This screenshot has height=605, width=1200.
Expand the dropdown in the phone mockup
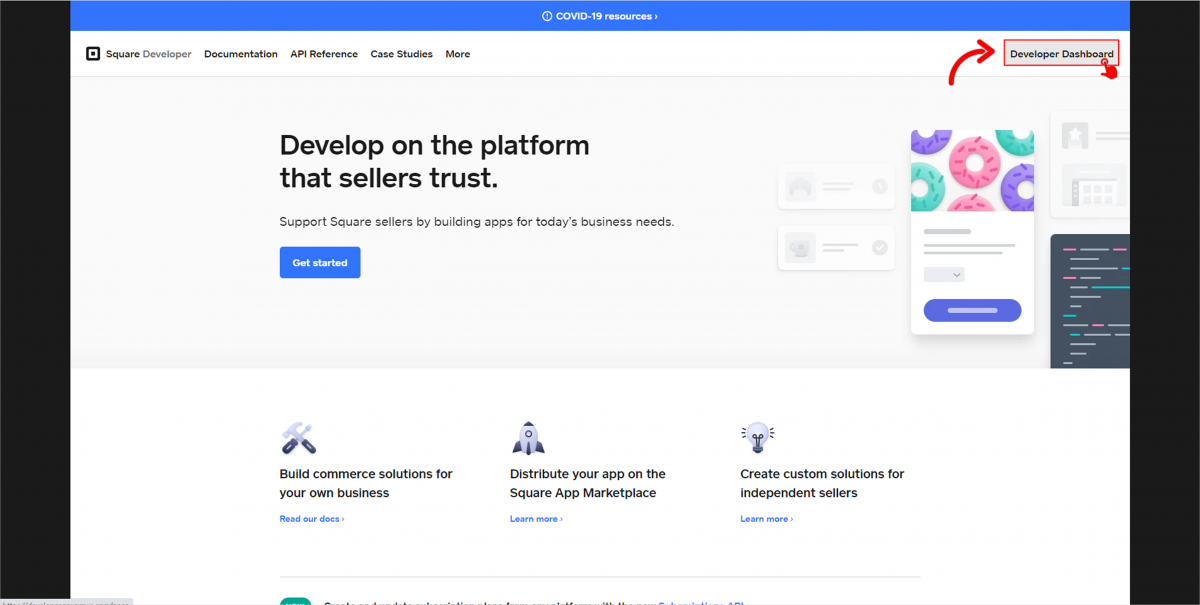(943, 273)
